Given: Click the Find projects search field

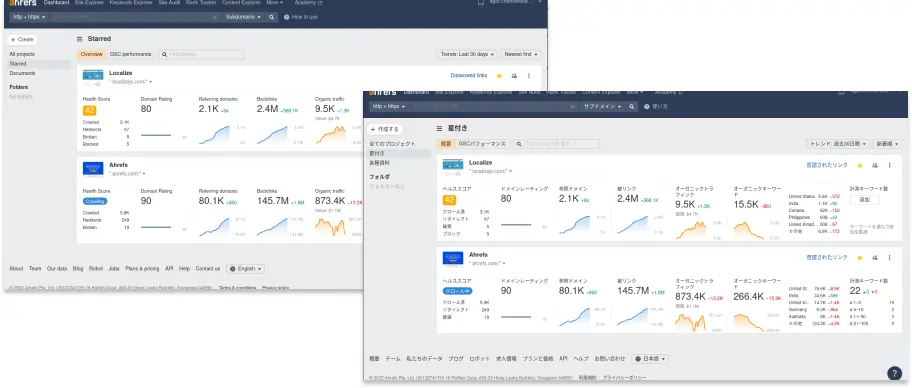Looking at the screenshot, I should [201, 54].
